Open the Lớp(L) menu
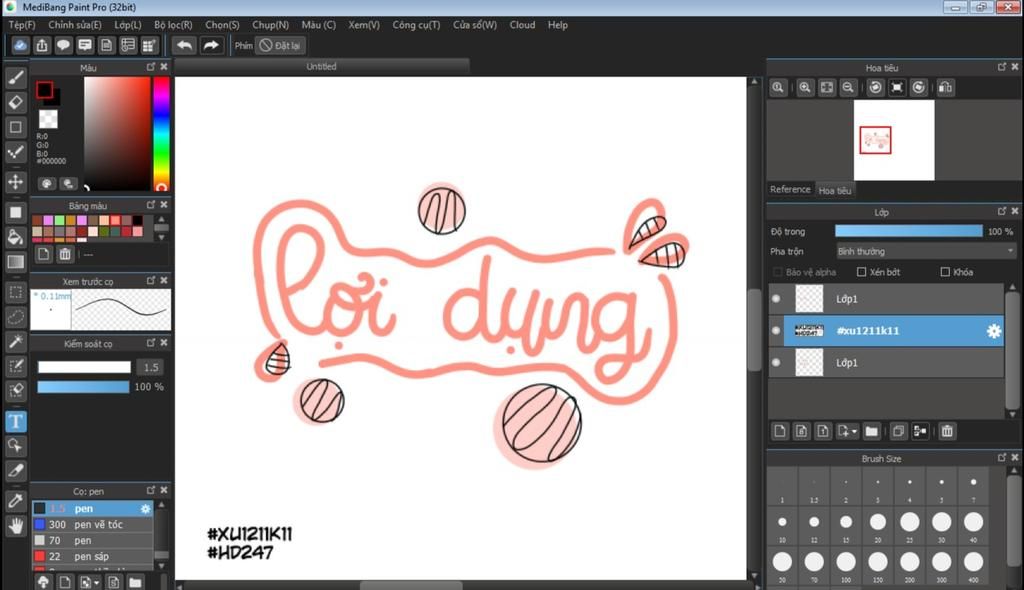 128,25
